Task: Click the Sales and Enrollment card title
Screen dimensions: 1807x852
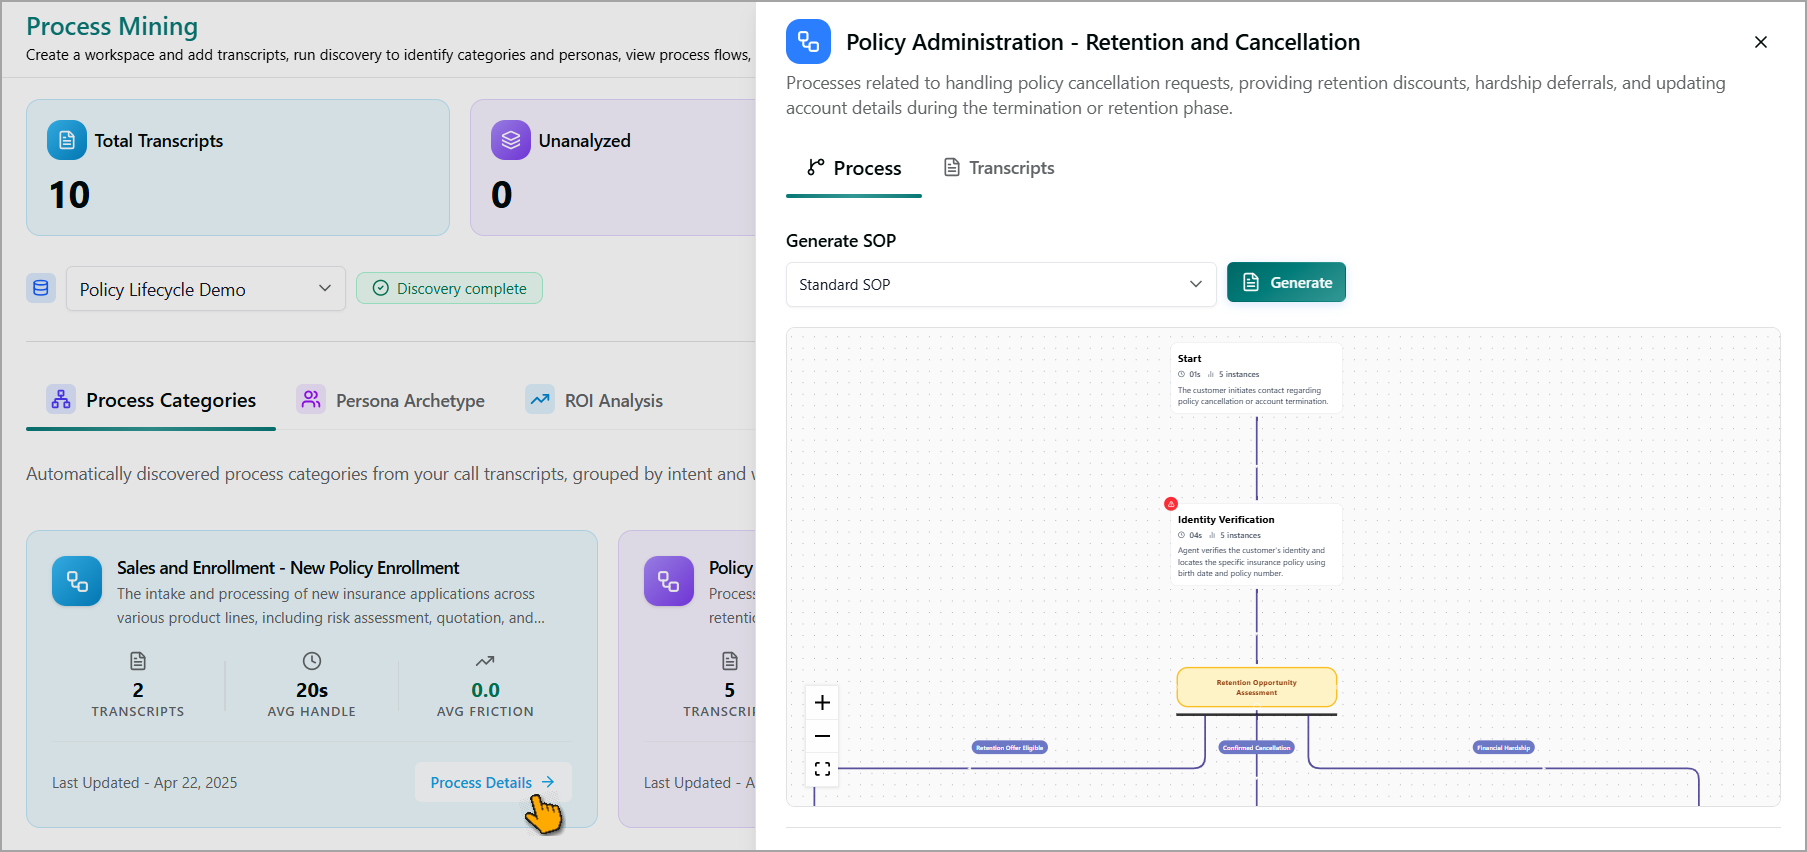Action: (x=288, y=568)
